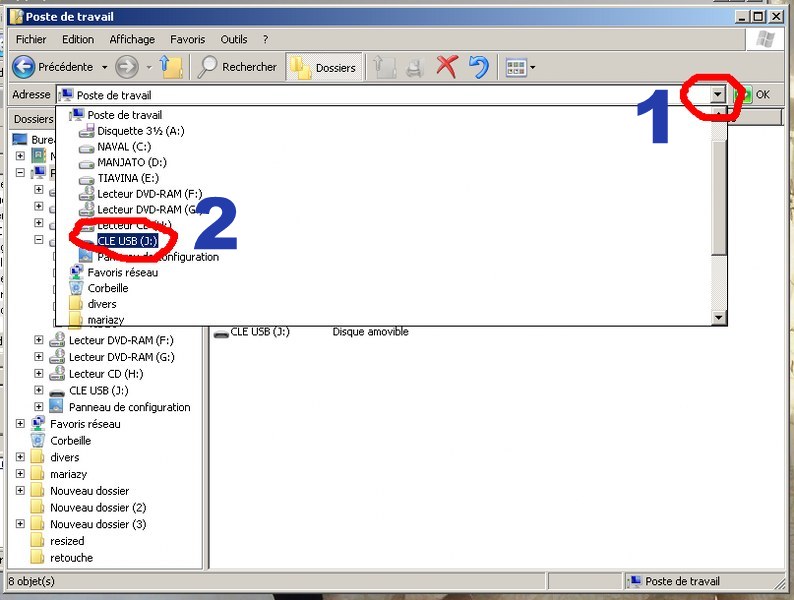The width and height of the screenshot is (794, 600).
Task: Click the blue undo arrow icon
Action: [479, 67]
